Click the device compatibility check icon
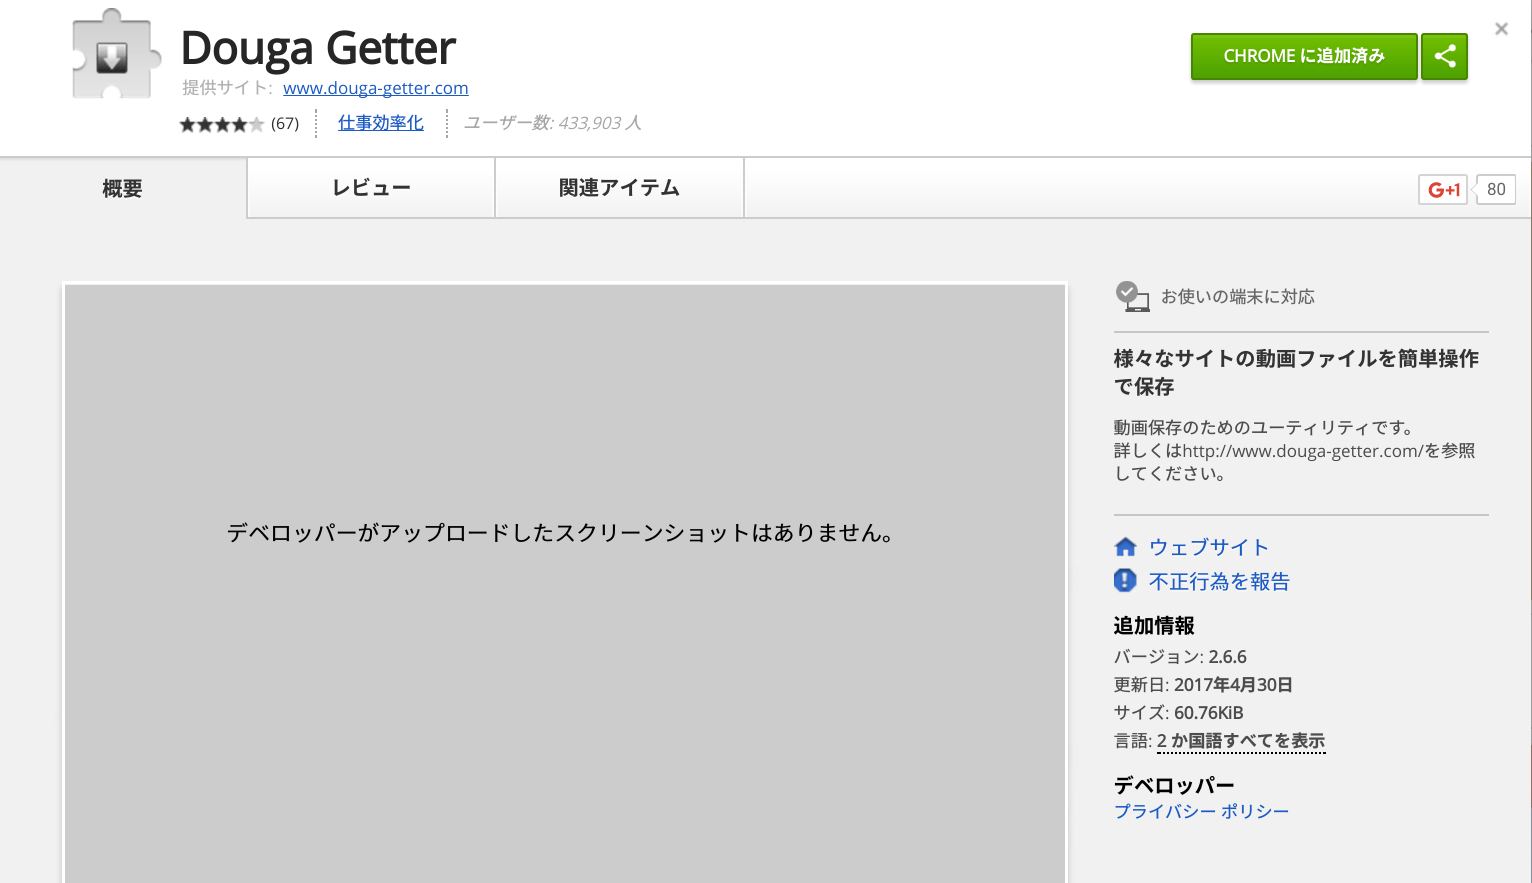1532x883 pixels. click(x=1132, y=297)
